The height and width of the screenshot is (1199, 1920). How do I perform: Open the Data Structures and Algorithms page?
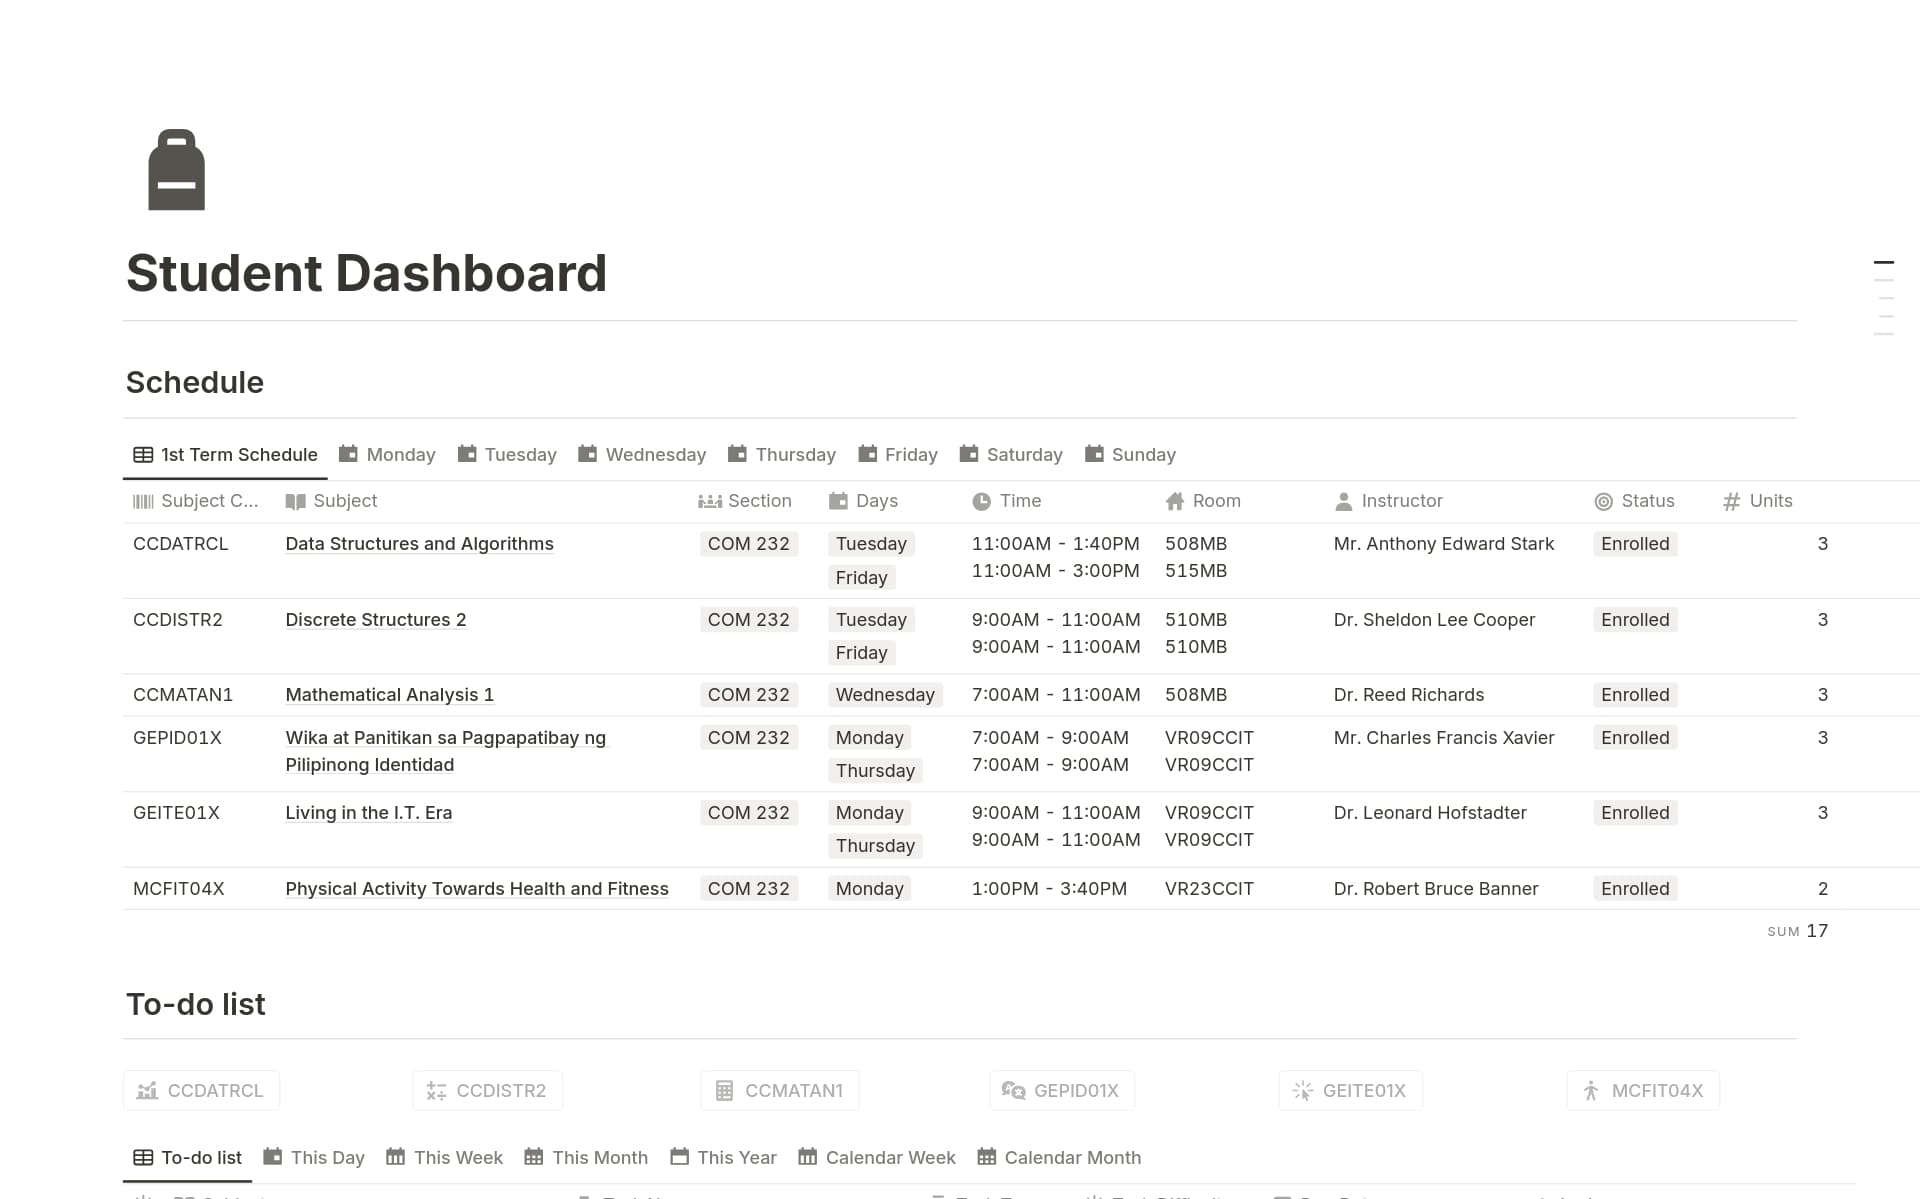click(x=419, y=543)
